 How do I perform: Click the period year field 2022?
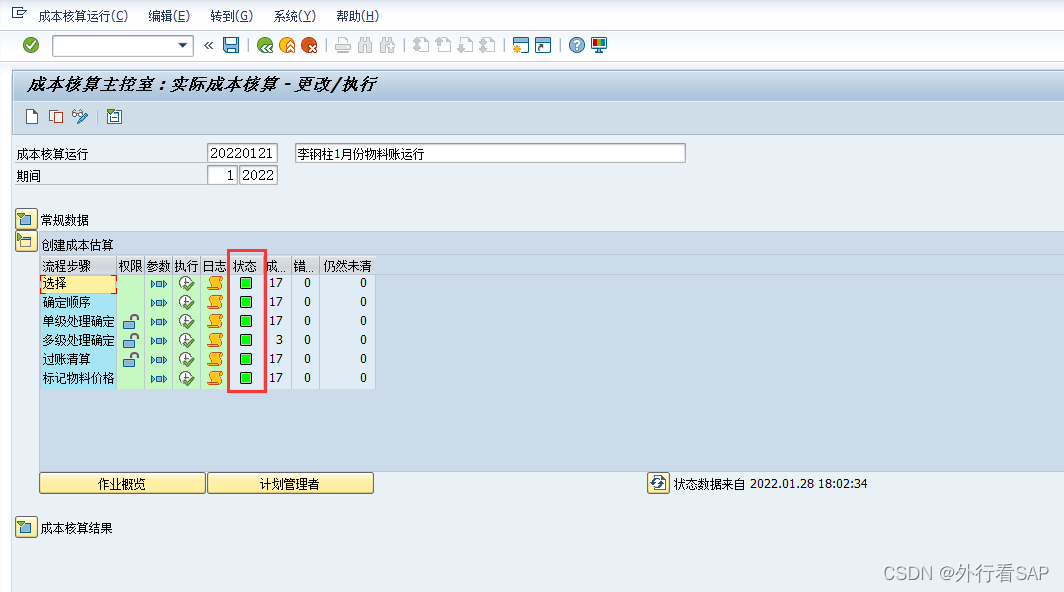(x=258, y=175)
